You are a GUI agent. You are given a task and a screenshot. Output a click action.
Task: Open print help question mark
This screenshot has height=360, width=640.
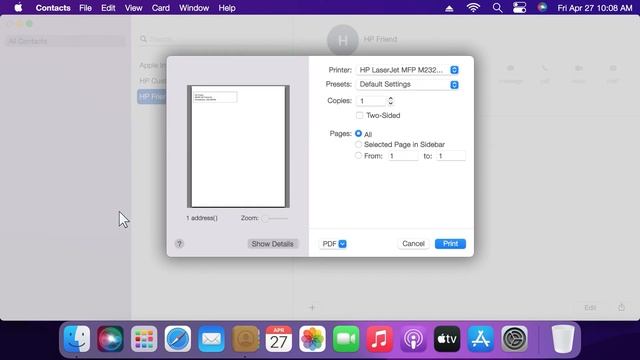point(179,244)
